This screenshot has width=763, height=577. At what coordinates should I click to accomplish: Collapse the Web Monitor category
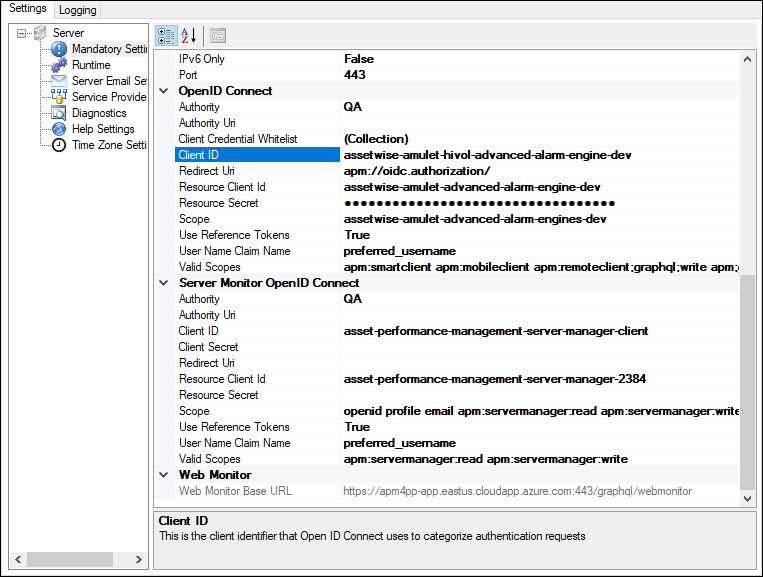pos(164,475)
